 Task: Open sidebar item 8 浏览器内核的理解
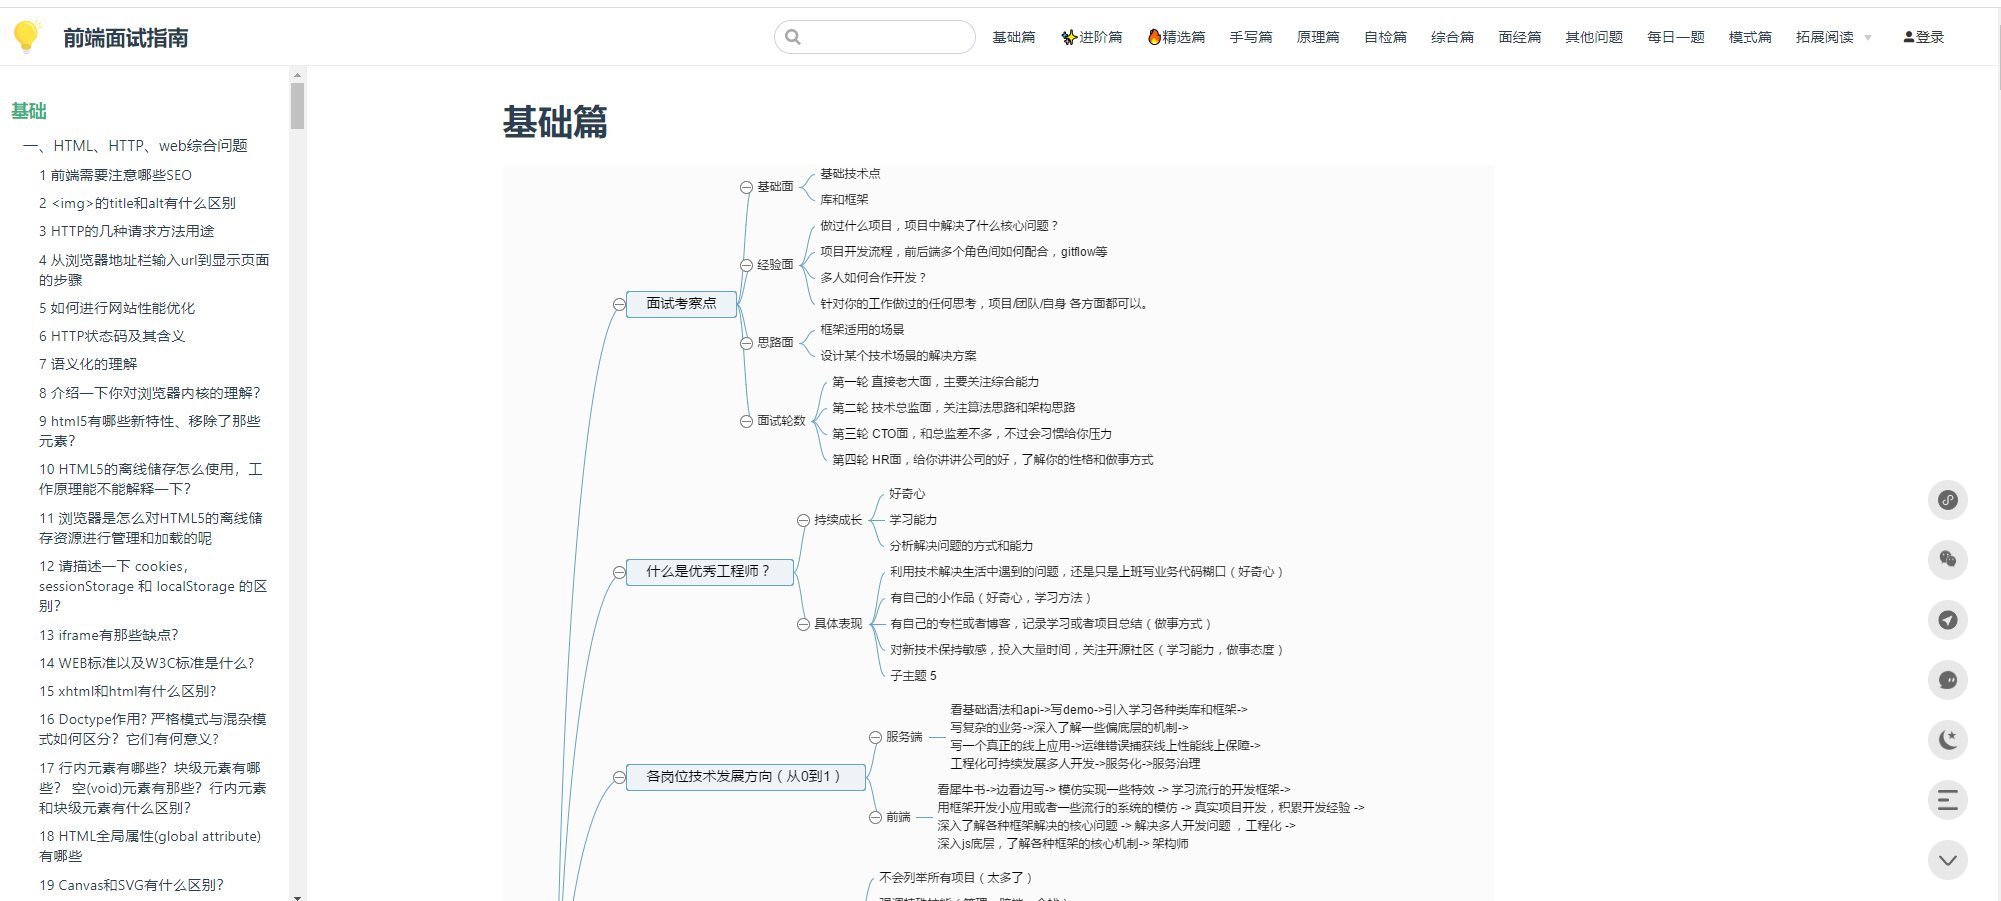[150, 393]
